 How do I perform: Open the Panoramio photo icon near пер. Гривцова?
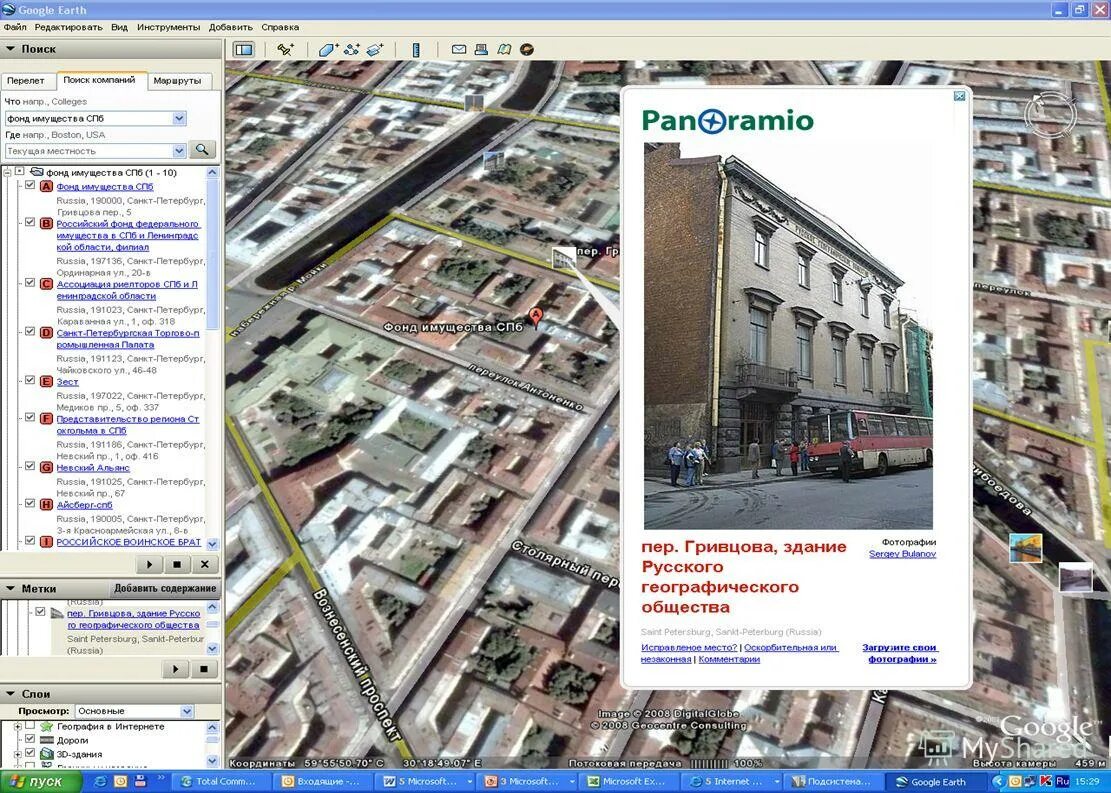click(563, 259)
